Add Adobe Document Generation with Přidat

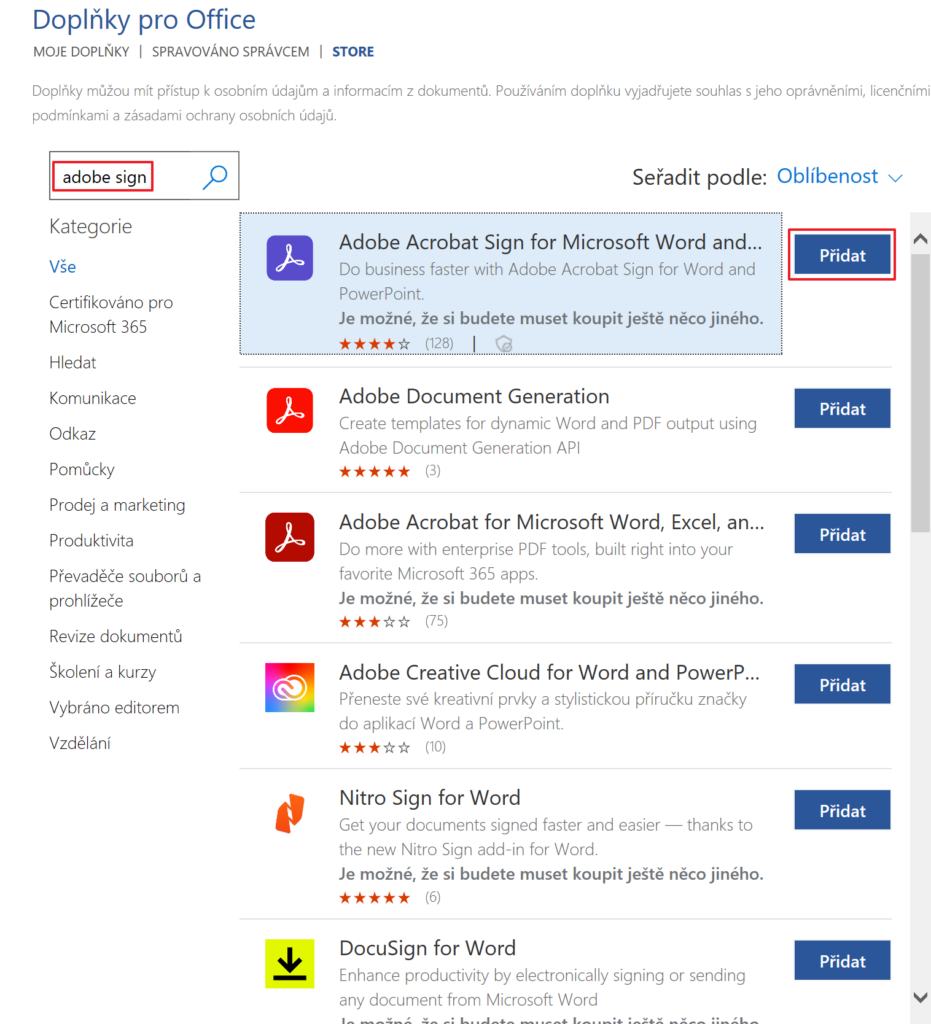(x=842, y=408)
